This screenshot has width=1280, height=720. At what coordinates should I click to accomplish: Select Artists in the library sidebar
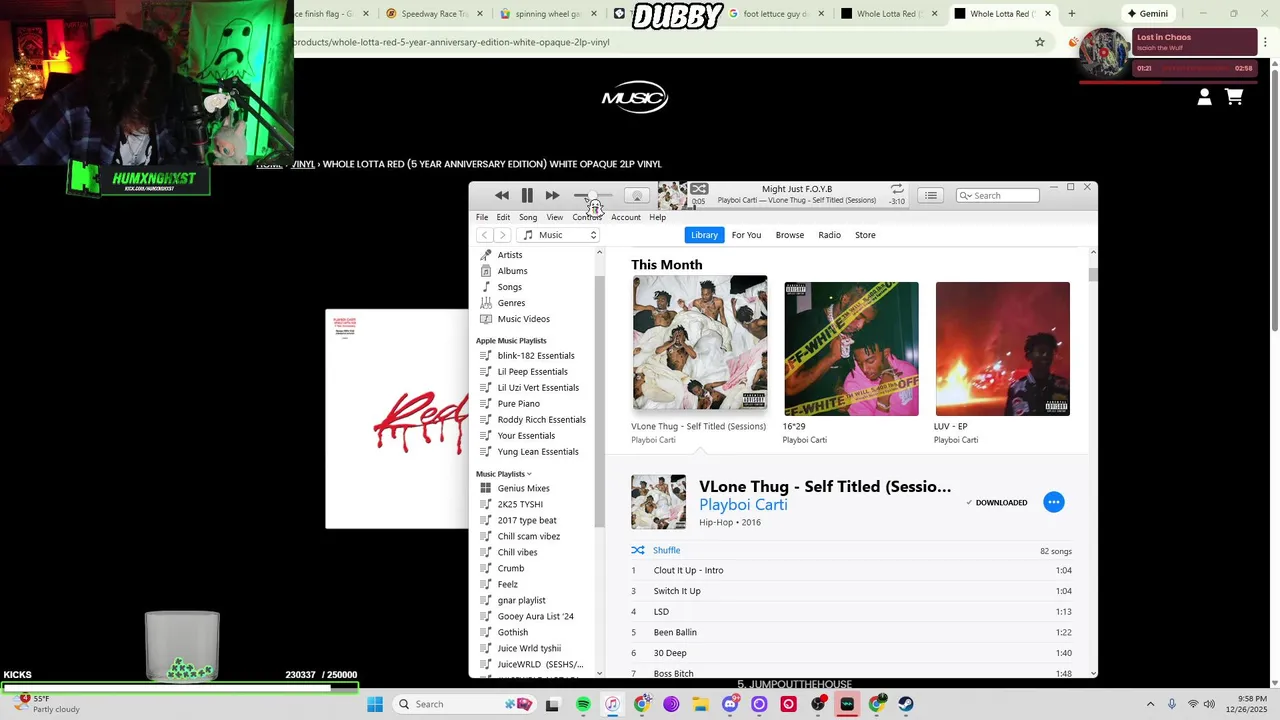(509, 255)
